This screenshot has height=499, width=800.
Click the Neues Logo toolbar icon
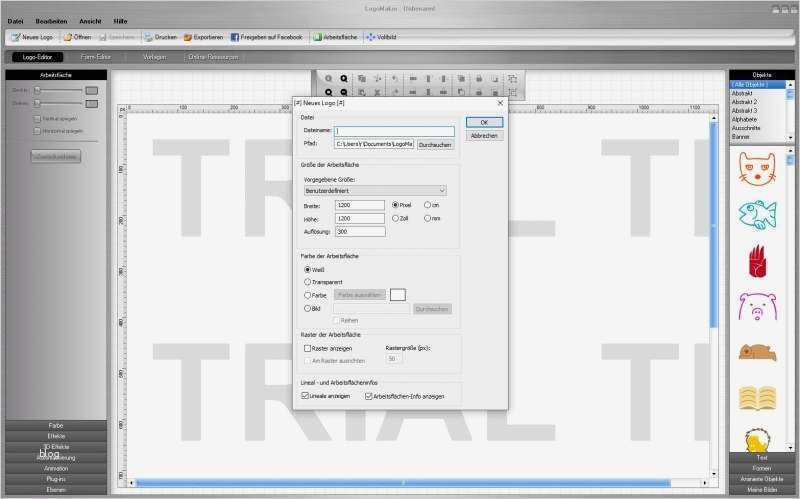15,37
